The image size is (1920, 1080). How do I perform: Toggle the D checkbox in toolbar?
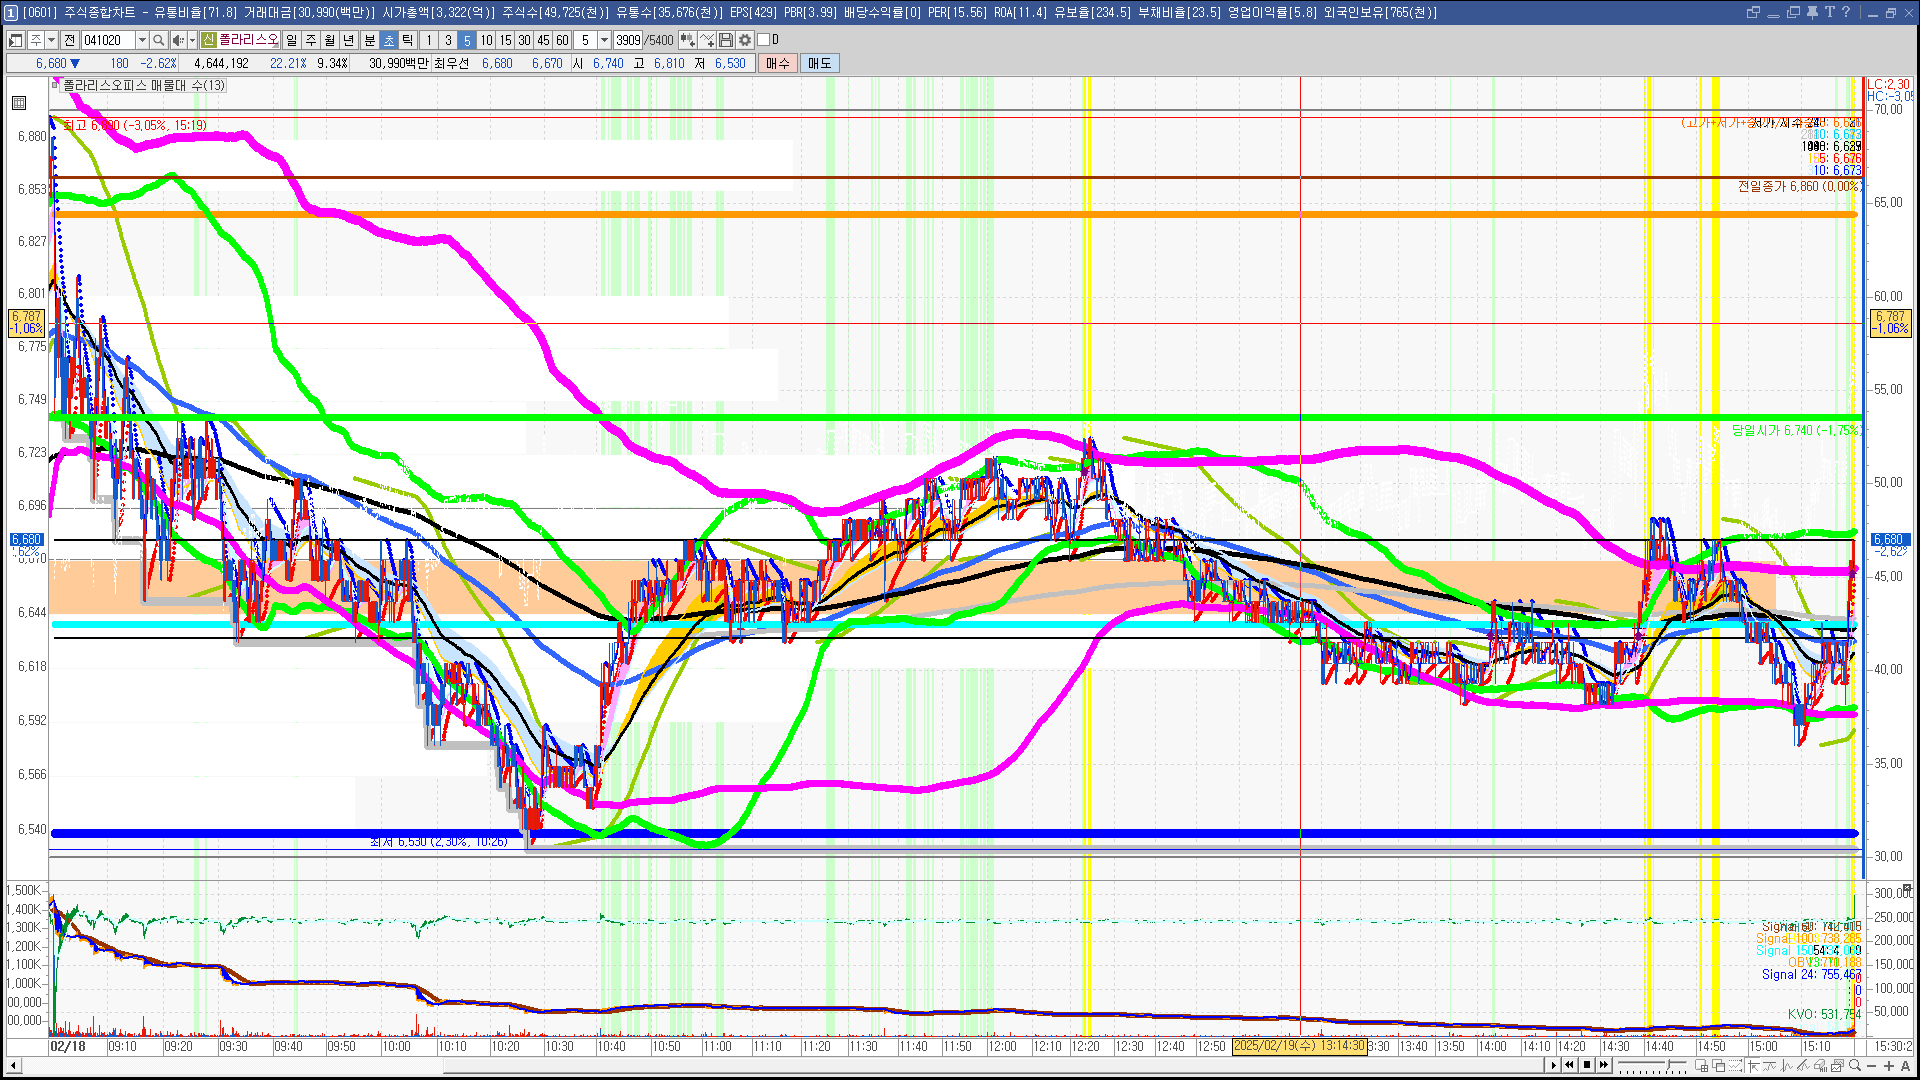[x=764, y=40]
